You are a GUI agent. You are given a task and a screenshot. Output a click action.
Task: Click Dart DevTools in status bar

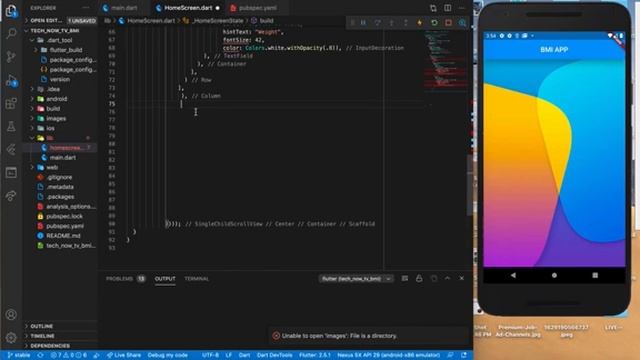click(x=274, y=355)
